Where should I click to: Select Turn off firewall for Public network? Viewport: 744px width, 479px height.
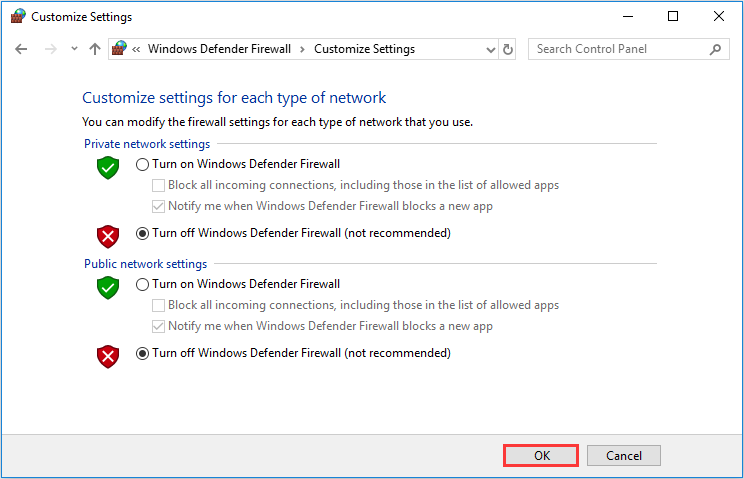click(142, 353)
